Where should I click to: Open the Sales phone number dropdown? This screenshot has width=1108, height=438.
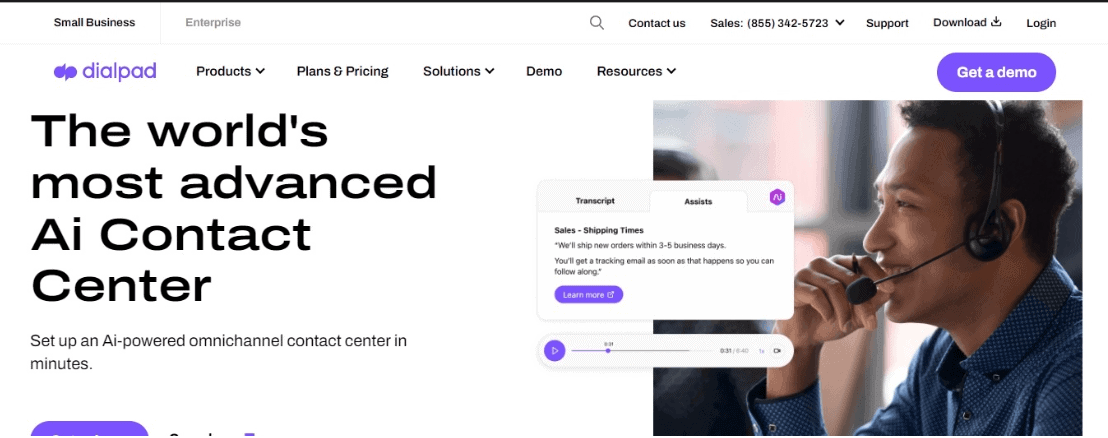[777, 23]
